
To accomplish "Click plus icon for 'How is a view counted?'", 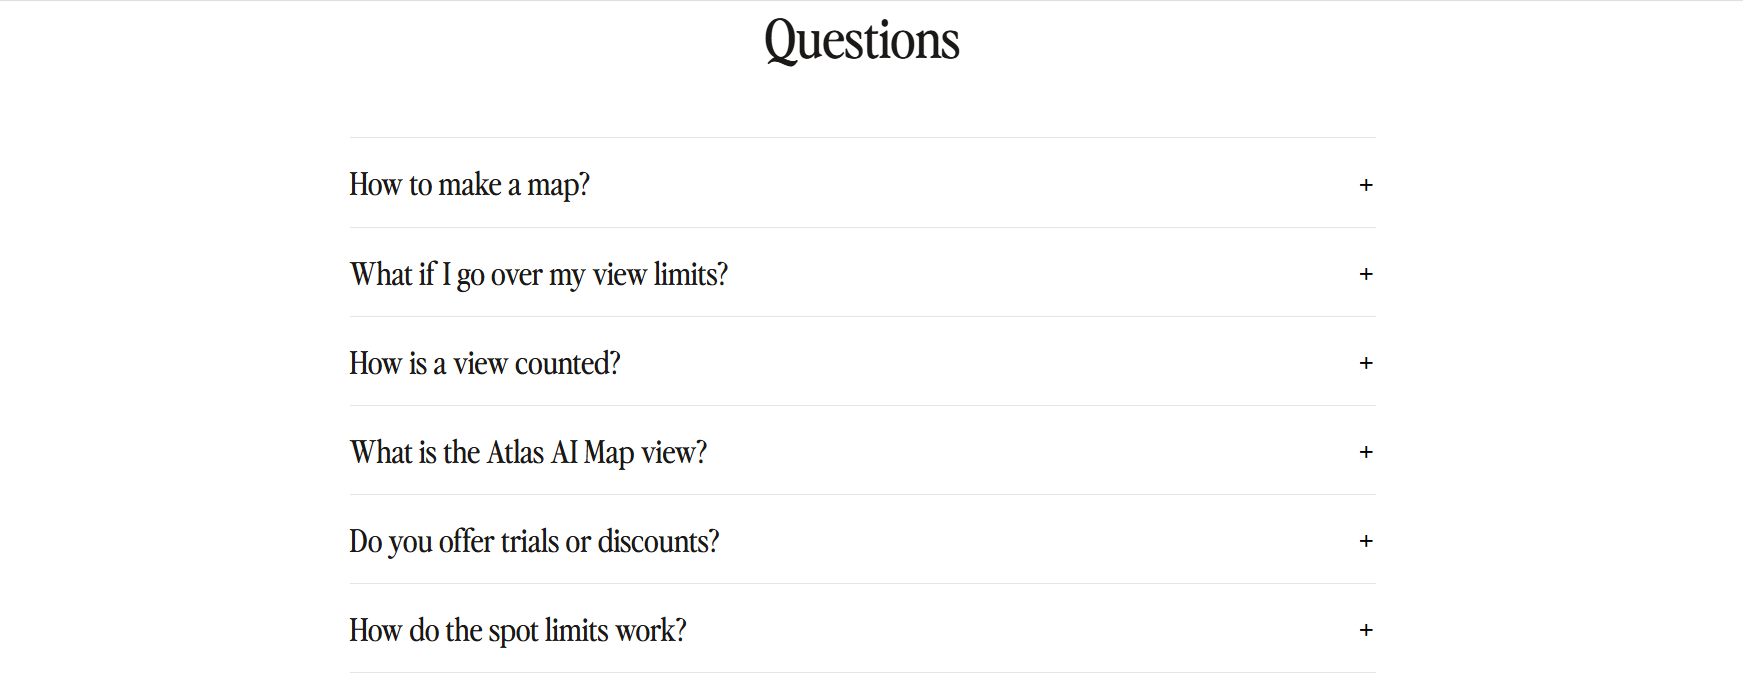I will point(1366,363).
